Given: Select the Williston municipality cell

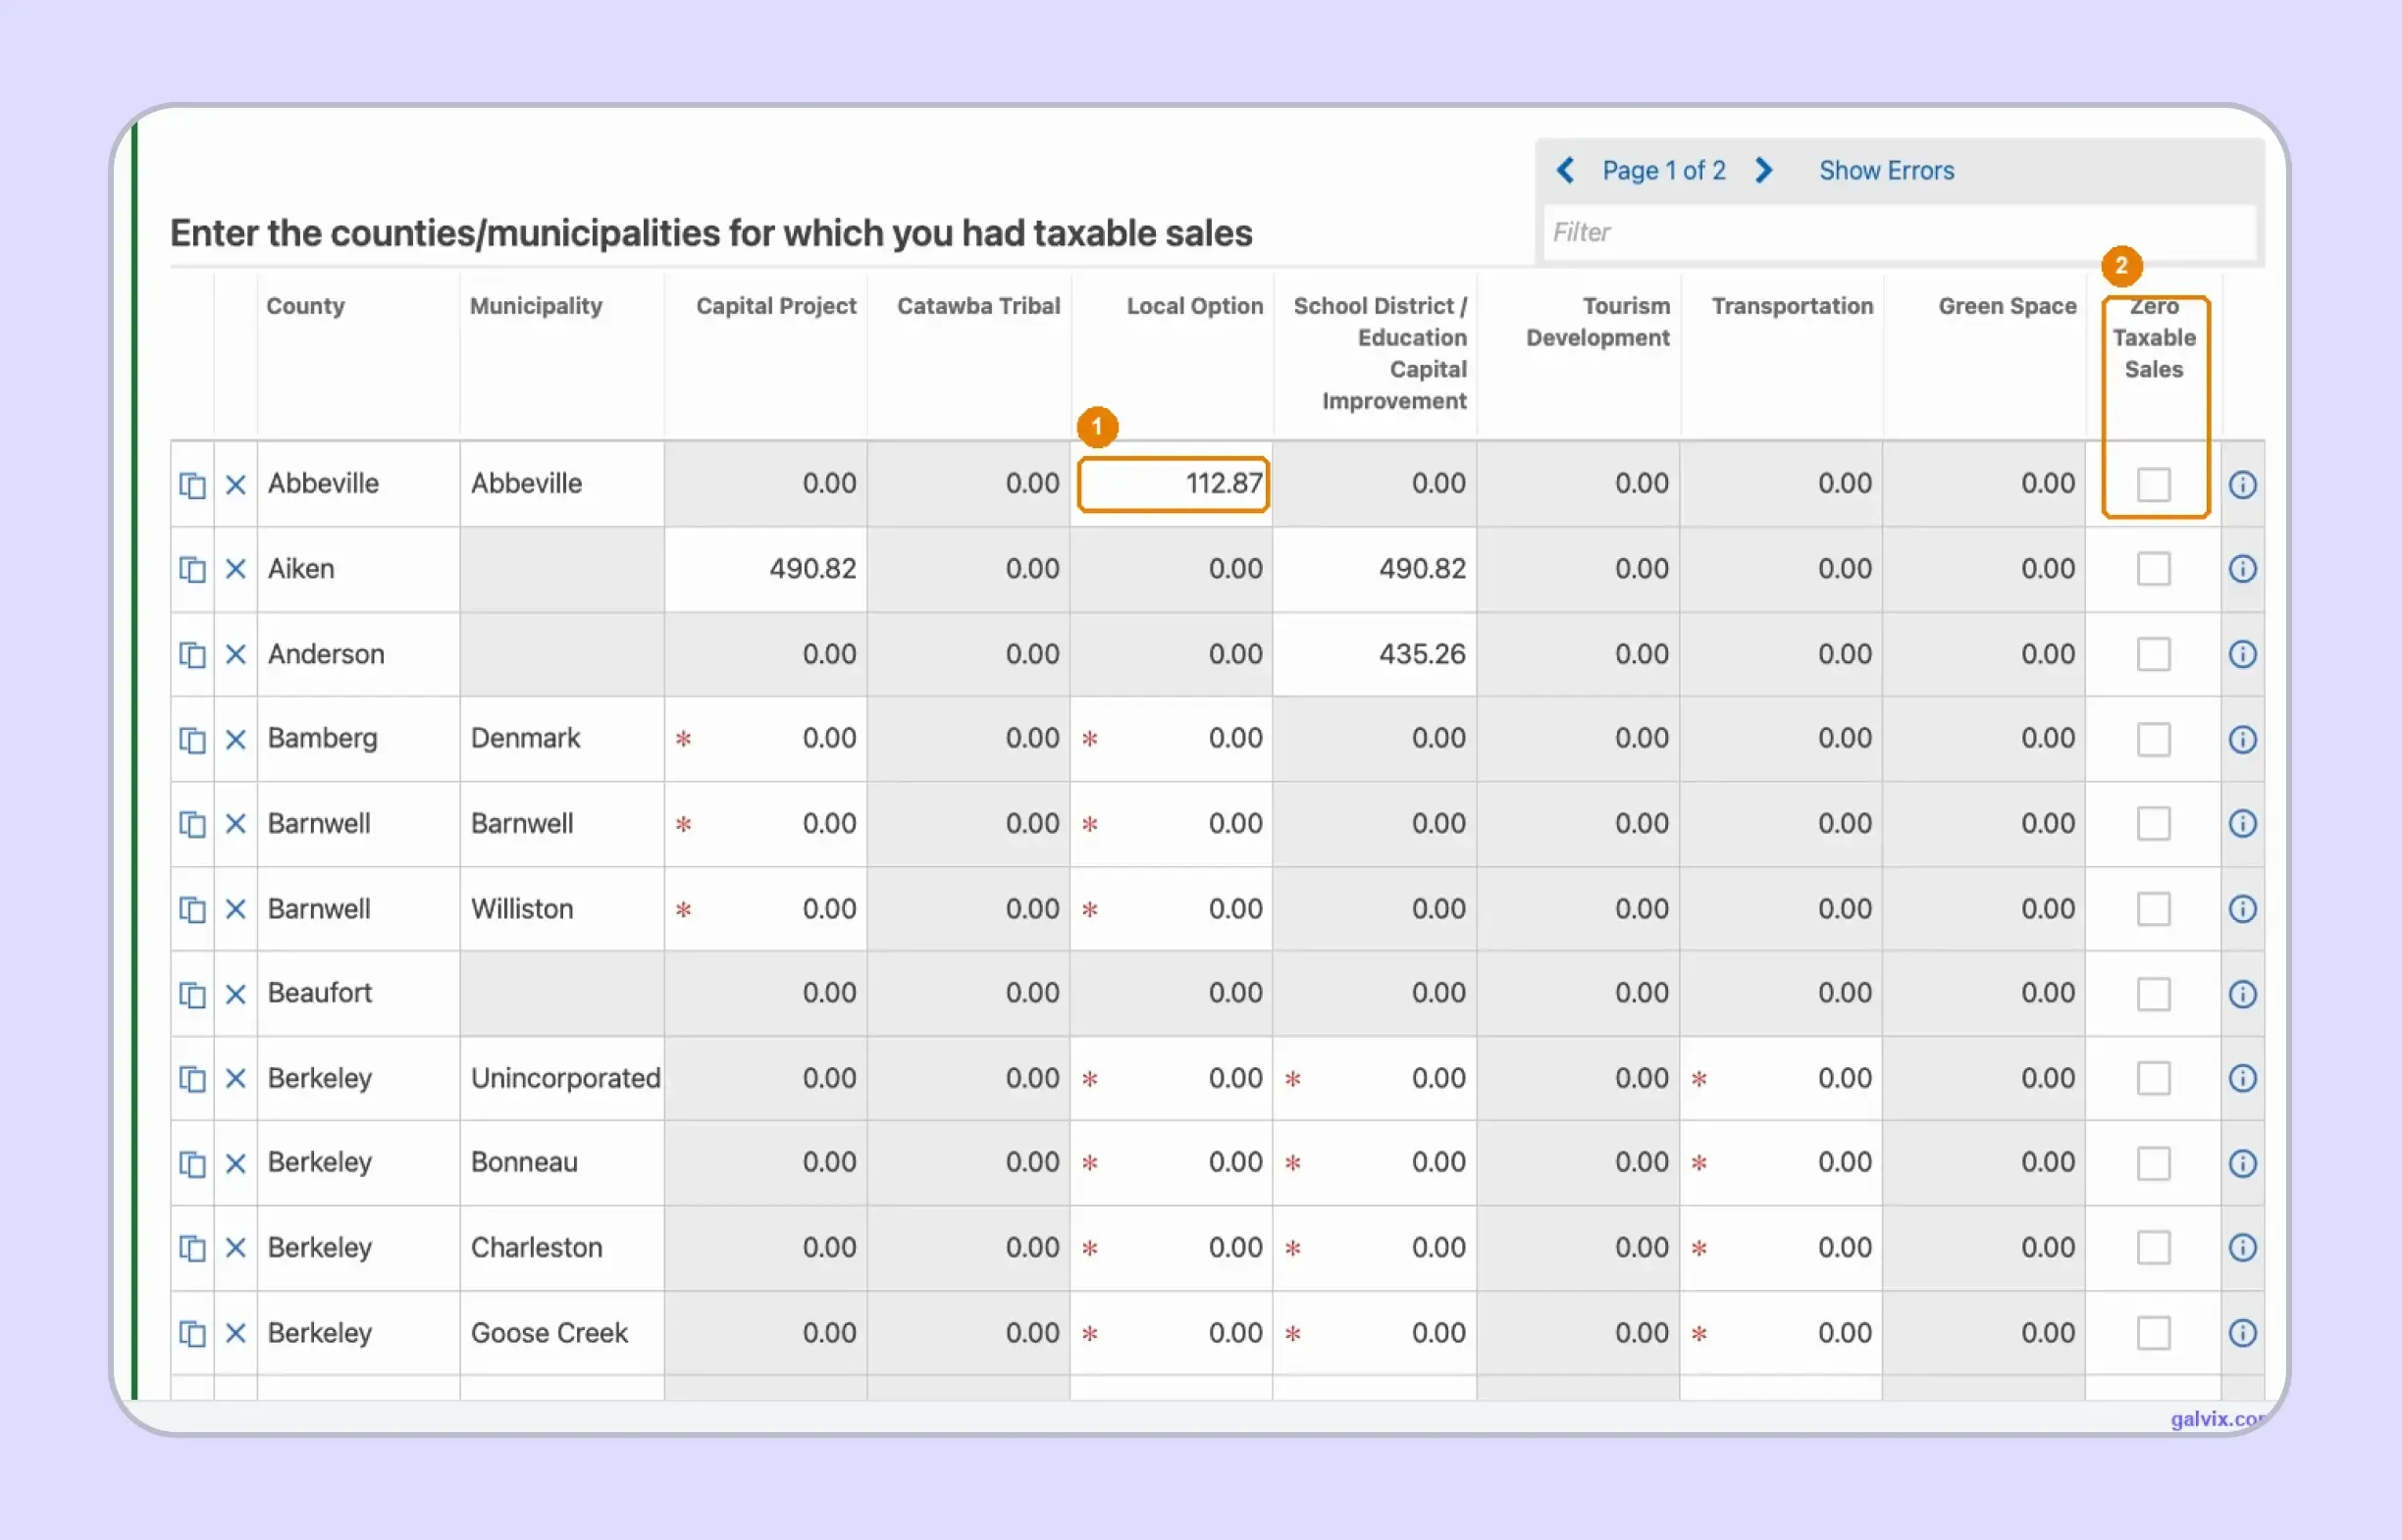Looking at the screenshot, I should coord(562,909).
